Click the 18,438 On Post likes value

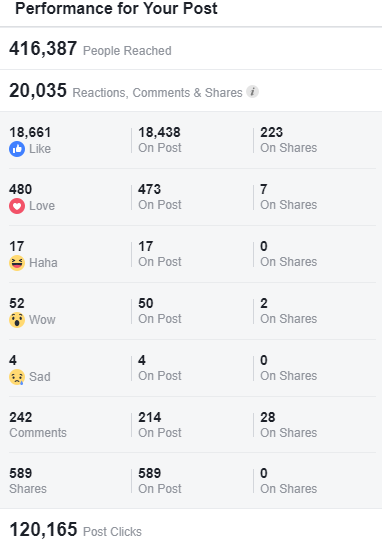tap(159, 132)
